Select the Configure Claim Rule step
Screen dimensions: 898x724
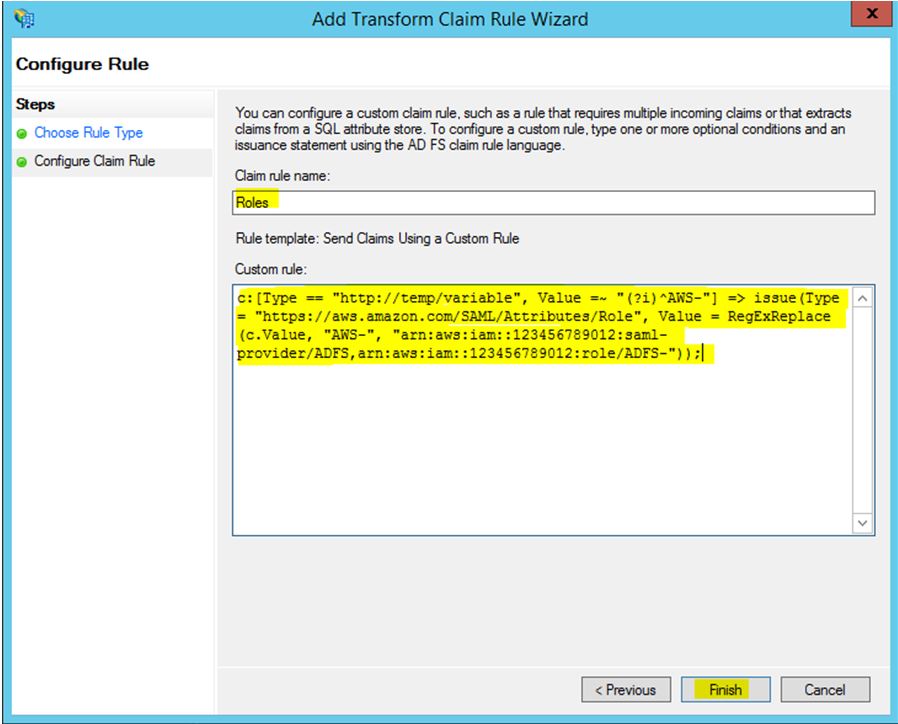(x=94, y=161)
